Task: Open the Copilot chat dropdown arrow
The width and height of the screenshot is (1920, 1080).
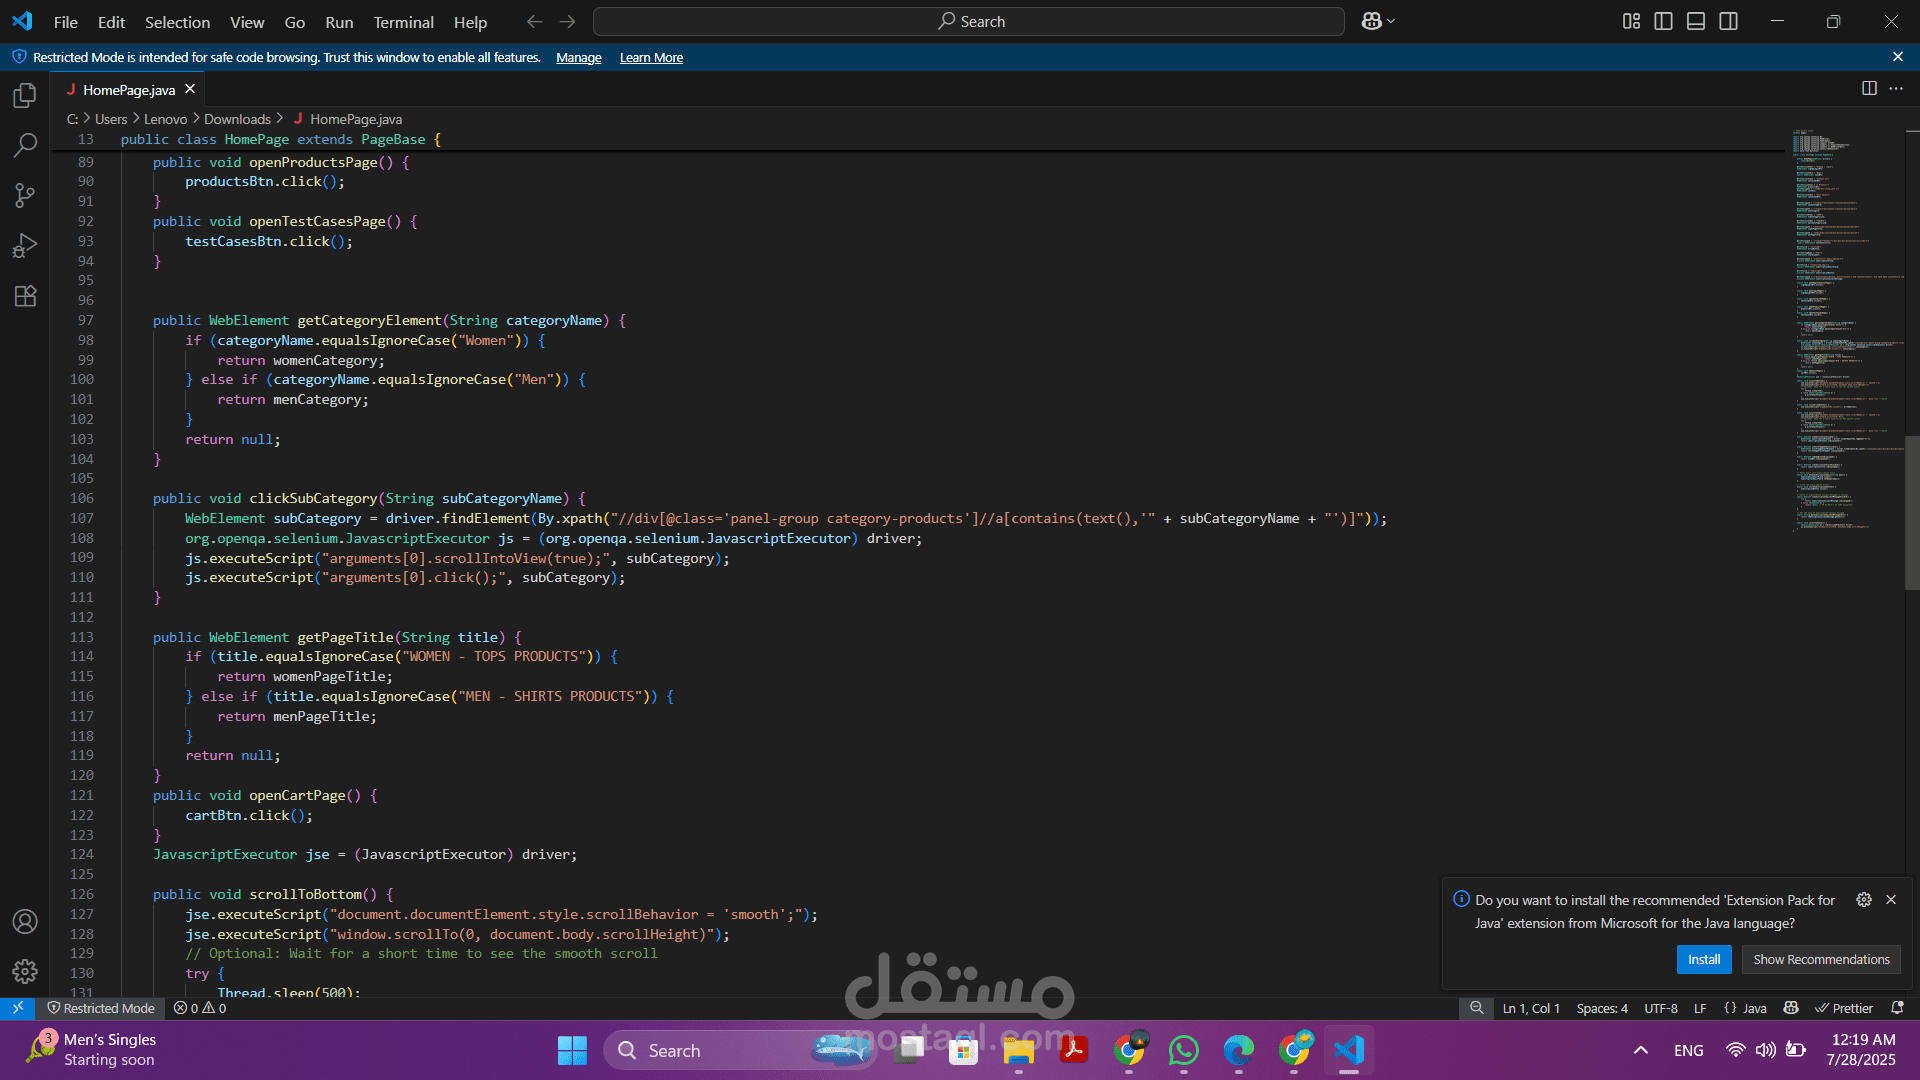Action: coord(1391,21)
